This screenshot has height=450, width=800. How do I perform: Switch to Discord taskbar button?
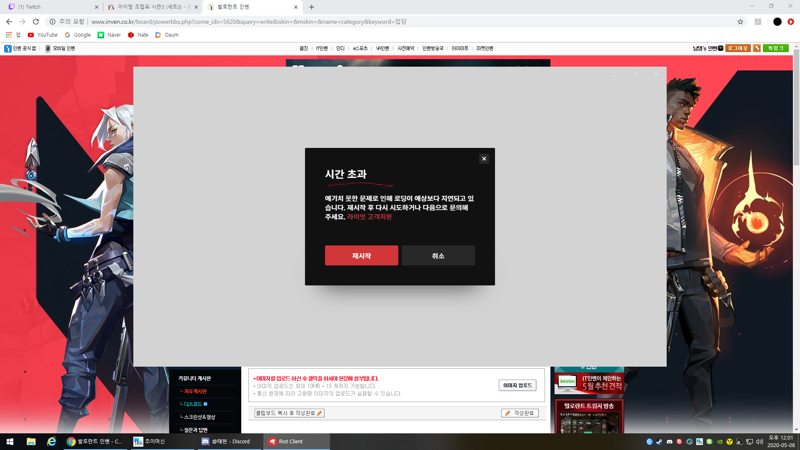coord(228,441)
